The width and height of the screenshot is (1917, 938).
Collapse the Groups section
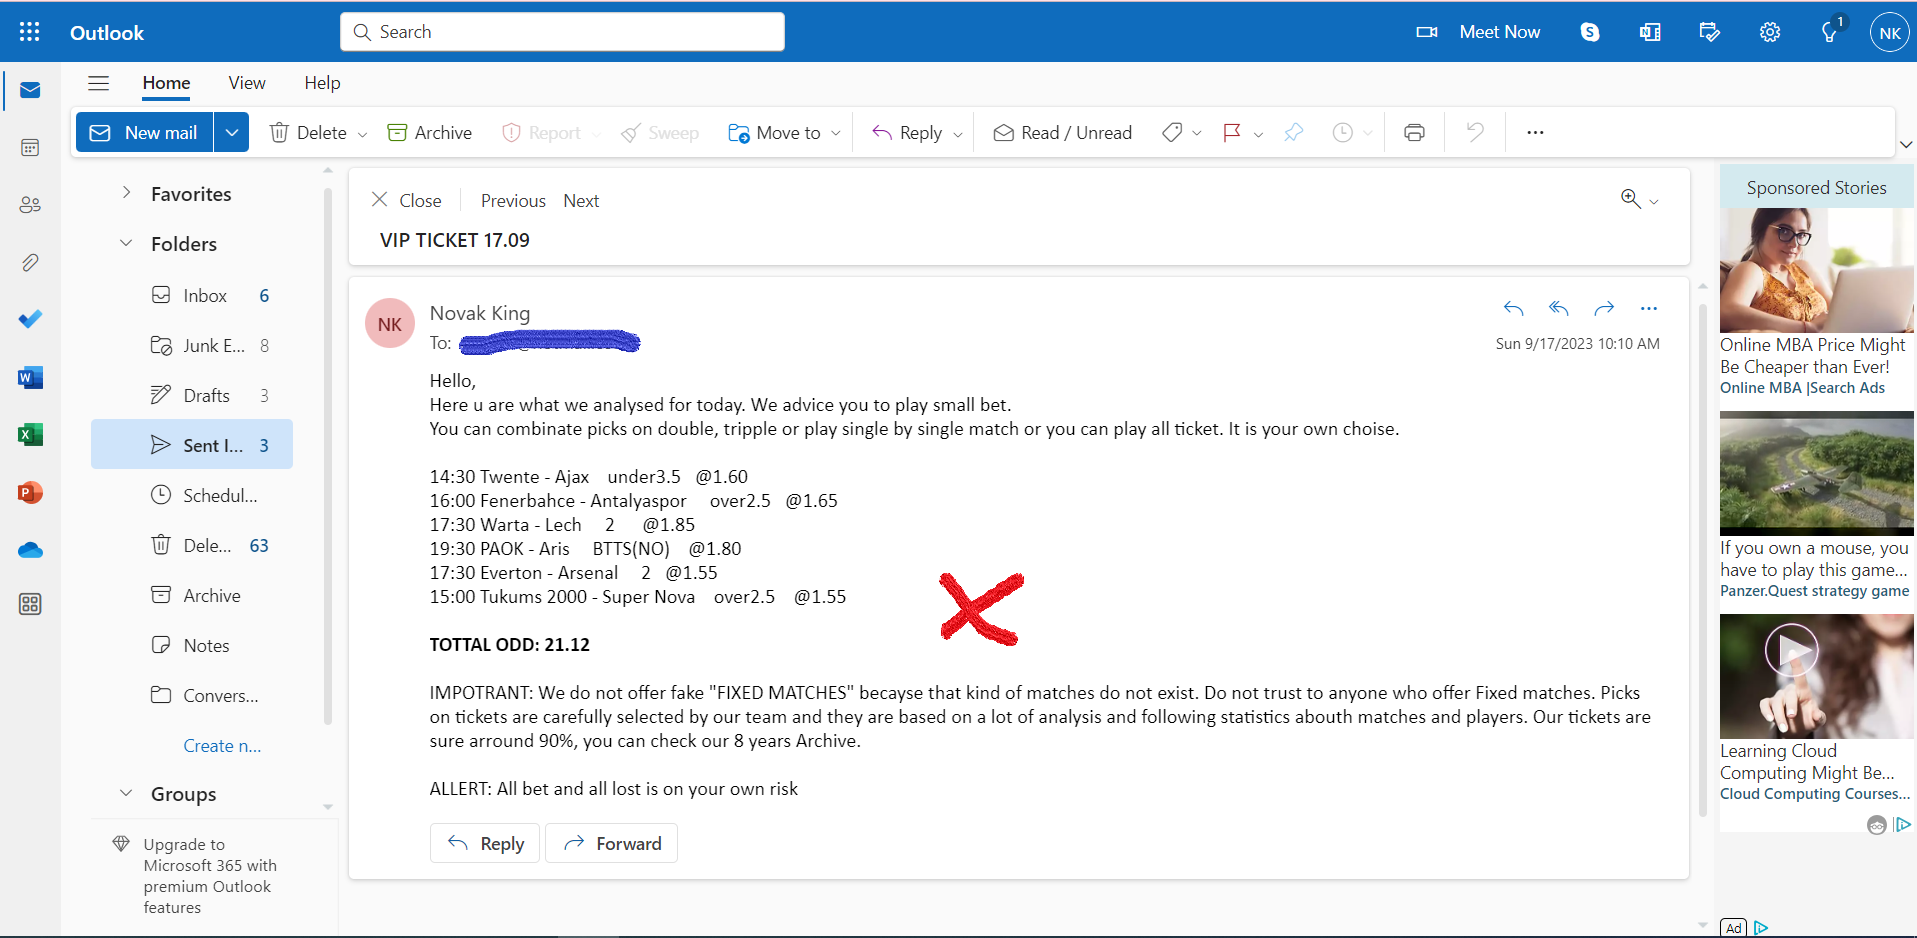(126, 793)
